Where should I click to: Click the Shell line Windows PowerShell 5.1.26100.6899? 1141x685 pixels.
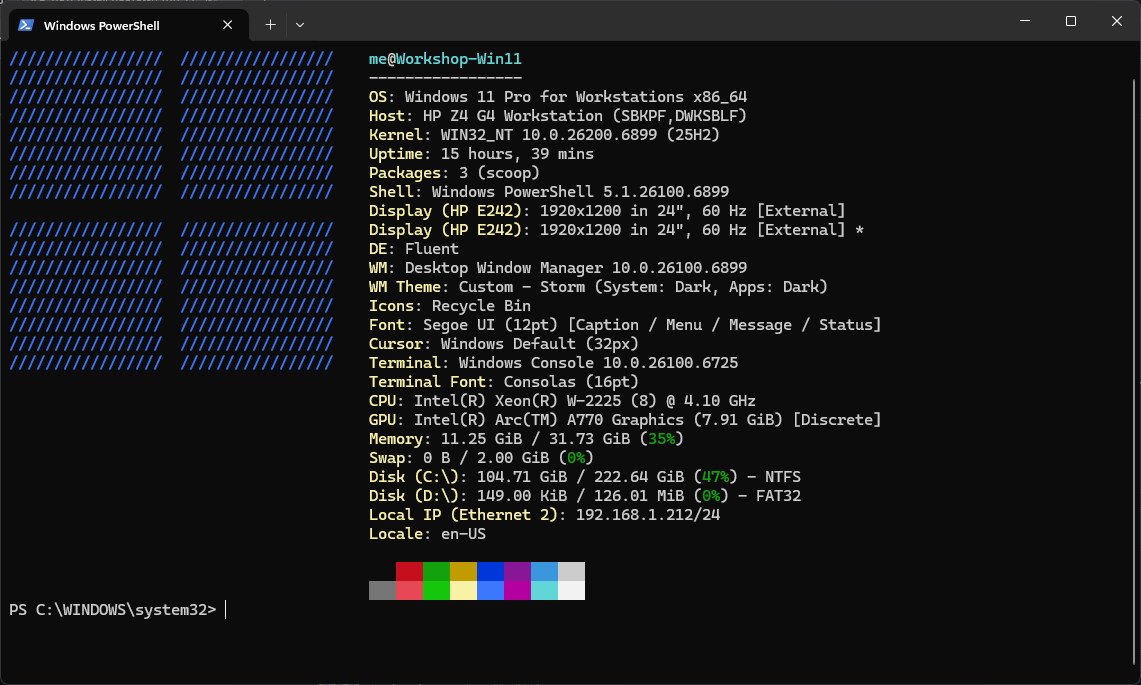tap(549, 191)
